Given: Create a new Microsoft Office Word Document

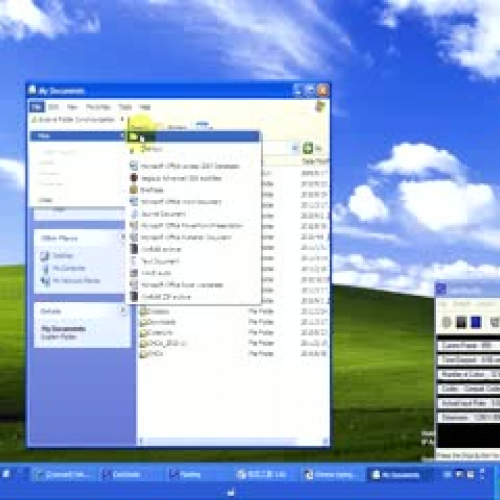Looking at the screenshot, I should (193, 202).
